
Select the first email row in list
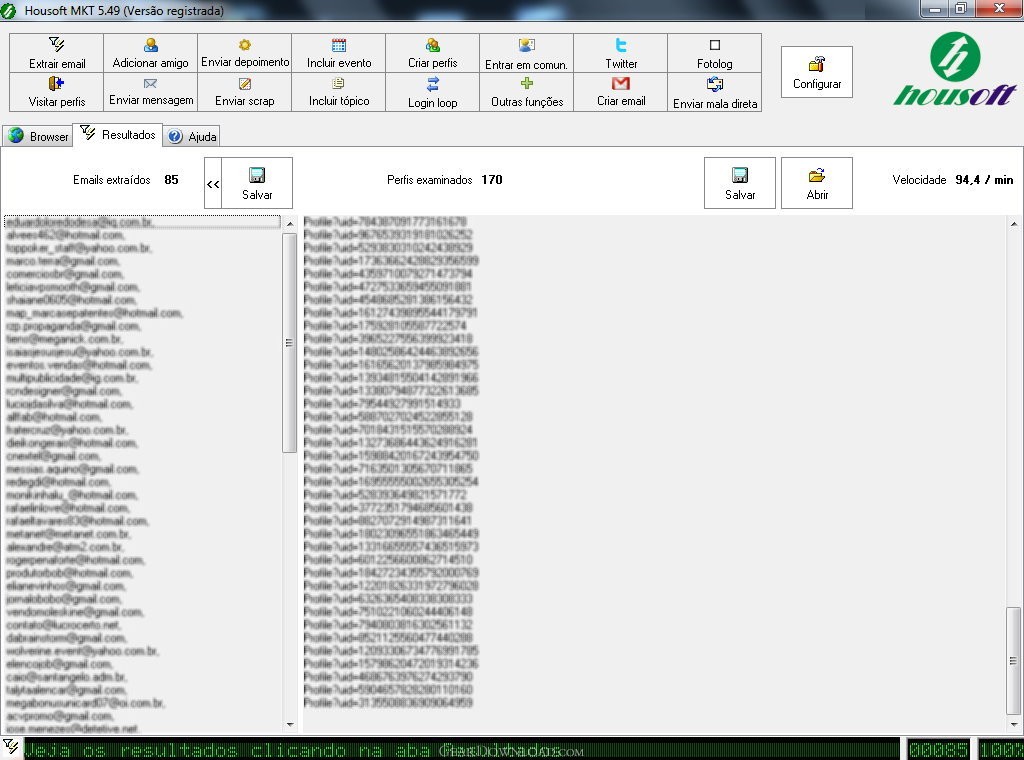[x=142, y=222]
